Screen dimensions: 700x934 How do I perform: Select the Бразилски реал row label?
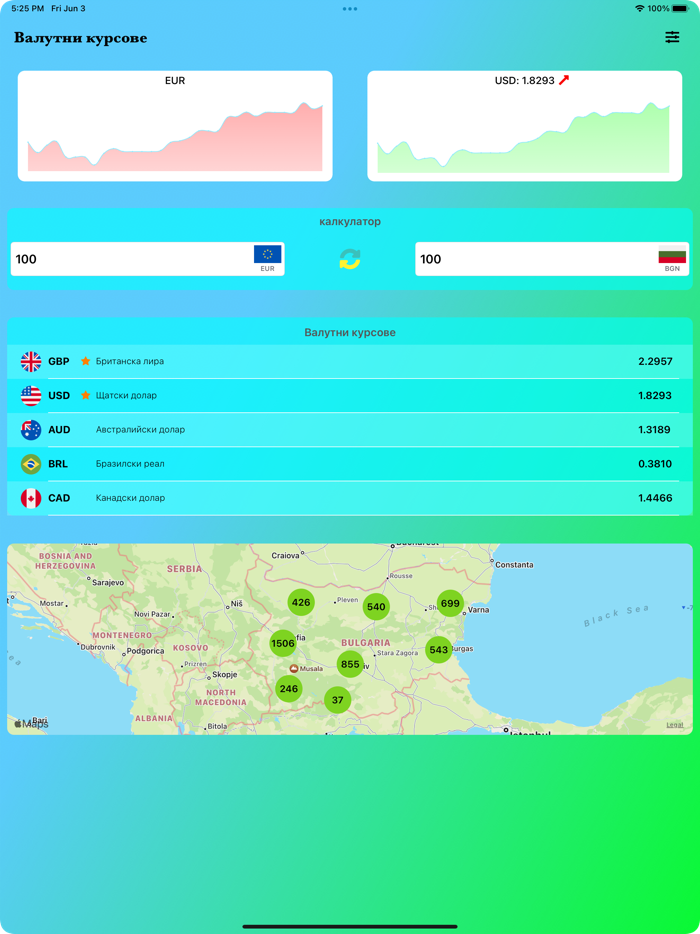click(130, 463)
